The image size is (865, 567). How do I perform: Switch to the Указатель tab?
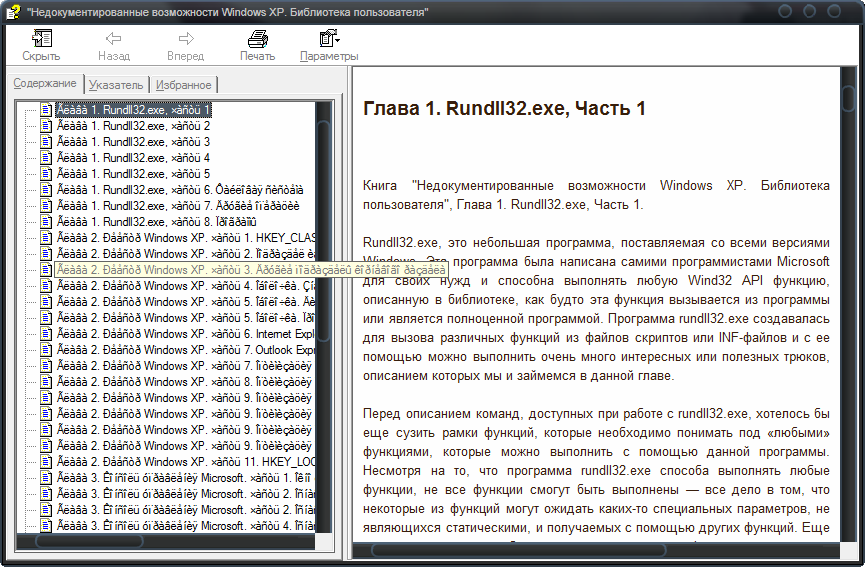(116, 85)
